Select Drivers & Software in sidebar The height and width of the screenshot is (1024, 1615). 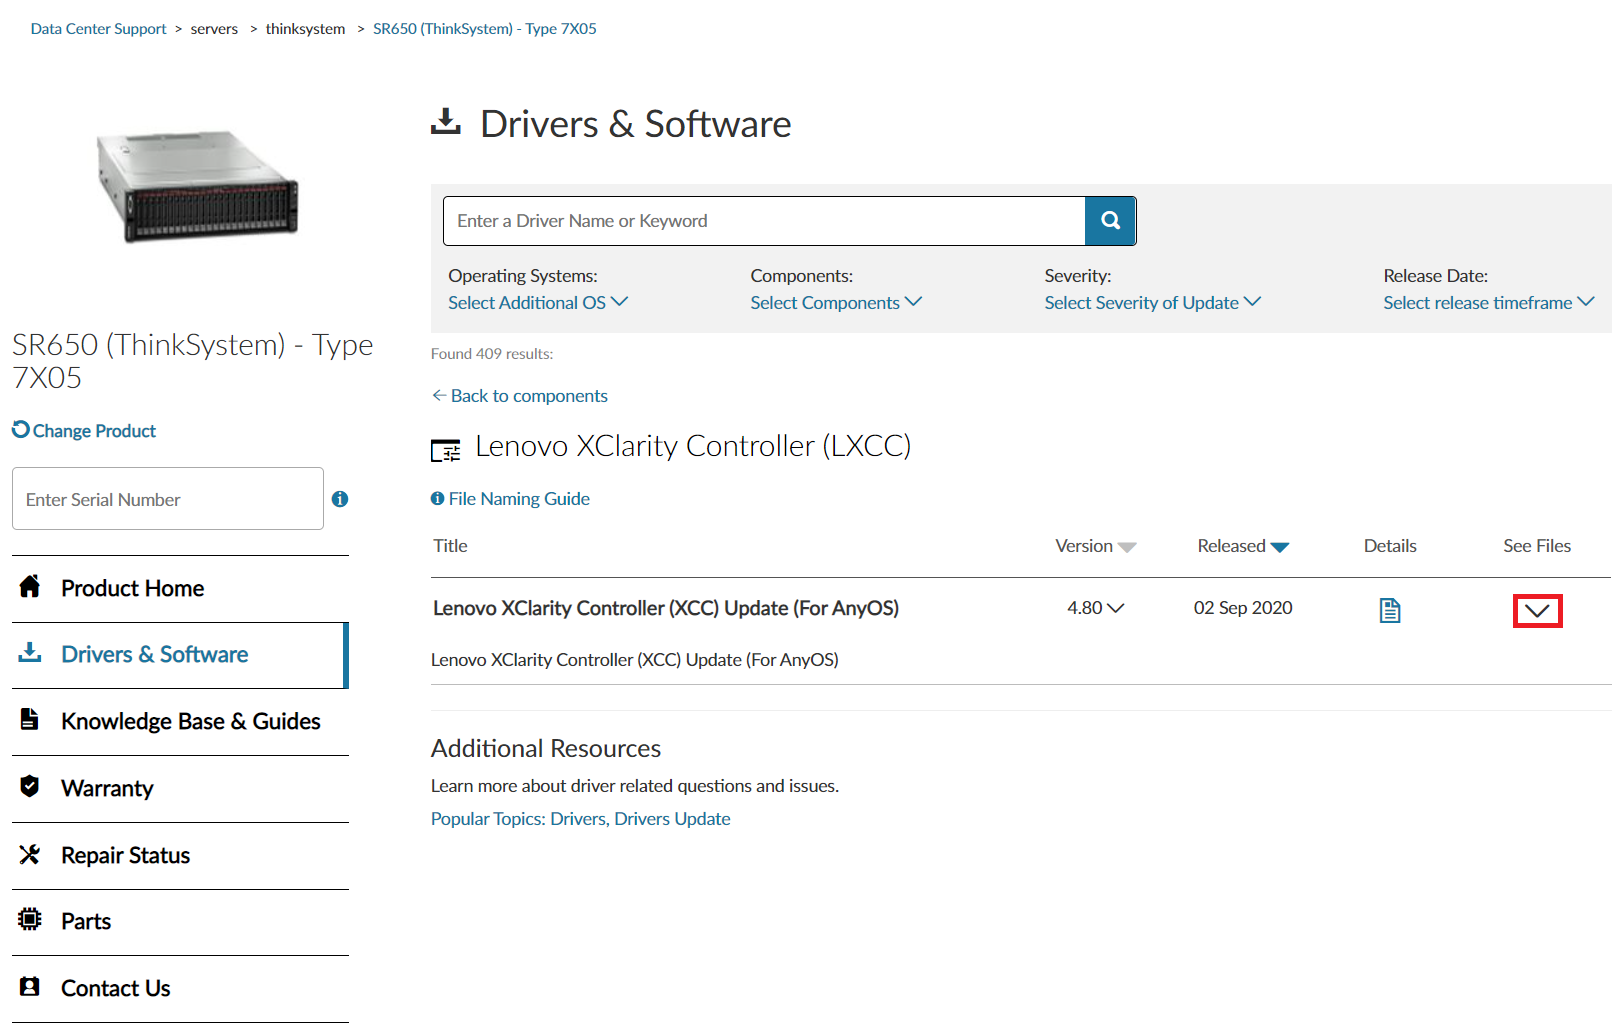180,655
